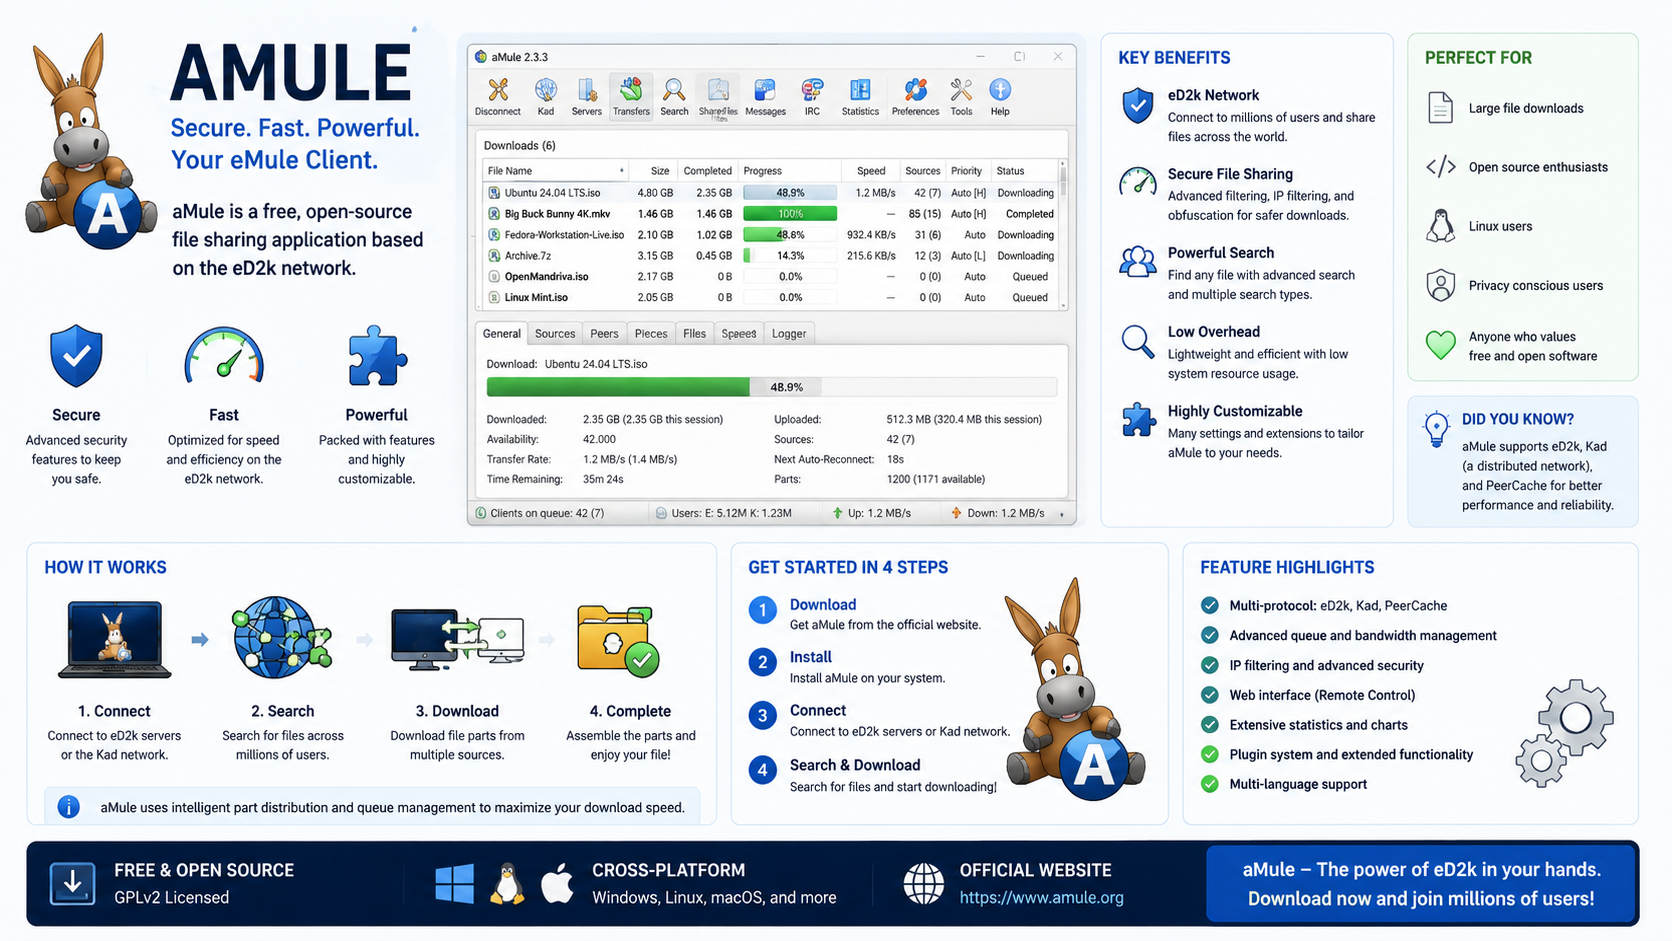The image size is (1672, 941).
Task: Sort downloads by File Name column
Action: pyautogui.click(x=556, y=171)
